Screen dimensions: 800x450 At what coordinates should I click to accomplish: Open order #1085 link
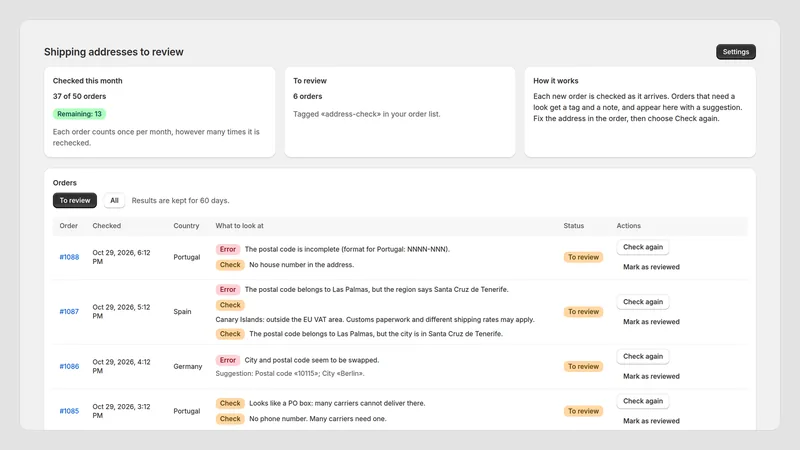[69, 411]
